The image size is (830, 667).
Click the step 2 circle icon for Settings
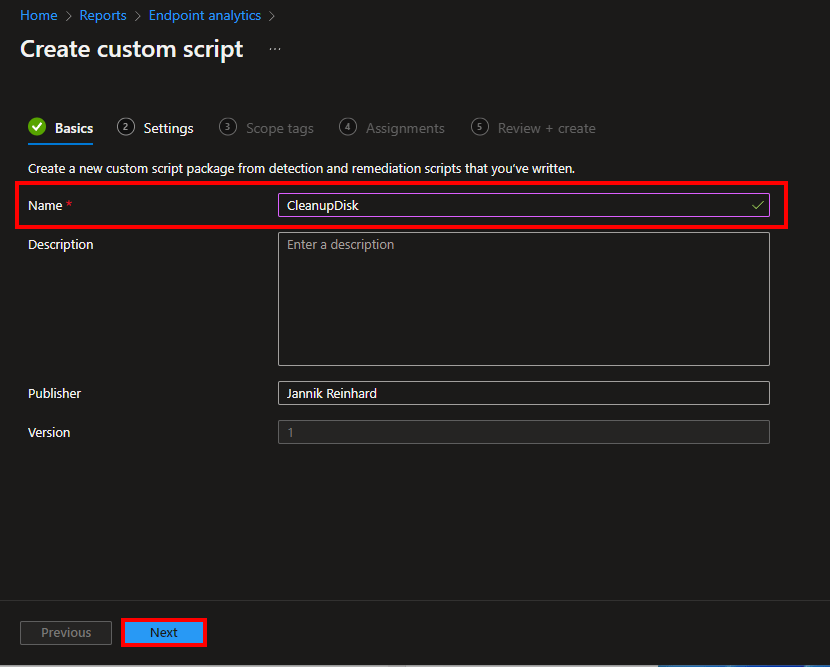click(126, 127)
